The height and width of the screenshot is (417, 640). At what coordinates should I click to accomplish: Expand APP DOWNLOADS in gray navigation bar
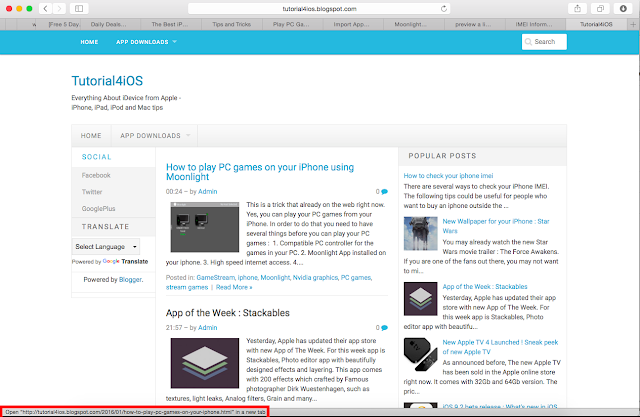tap(155, 135)
